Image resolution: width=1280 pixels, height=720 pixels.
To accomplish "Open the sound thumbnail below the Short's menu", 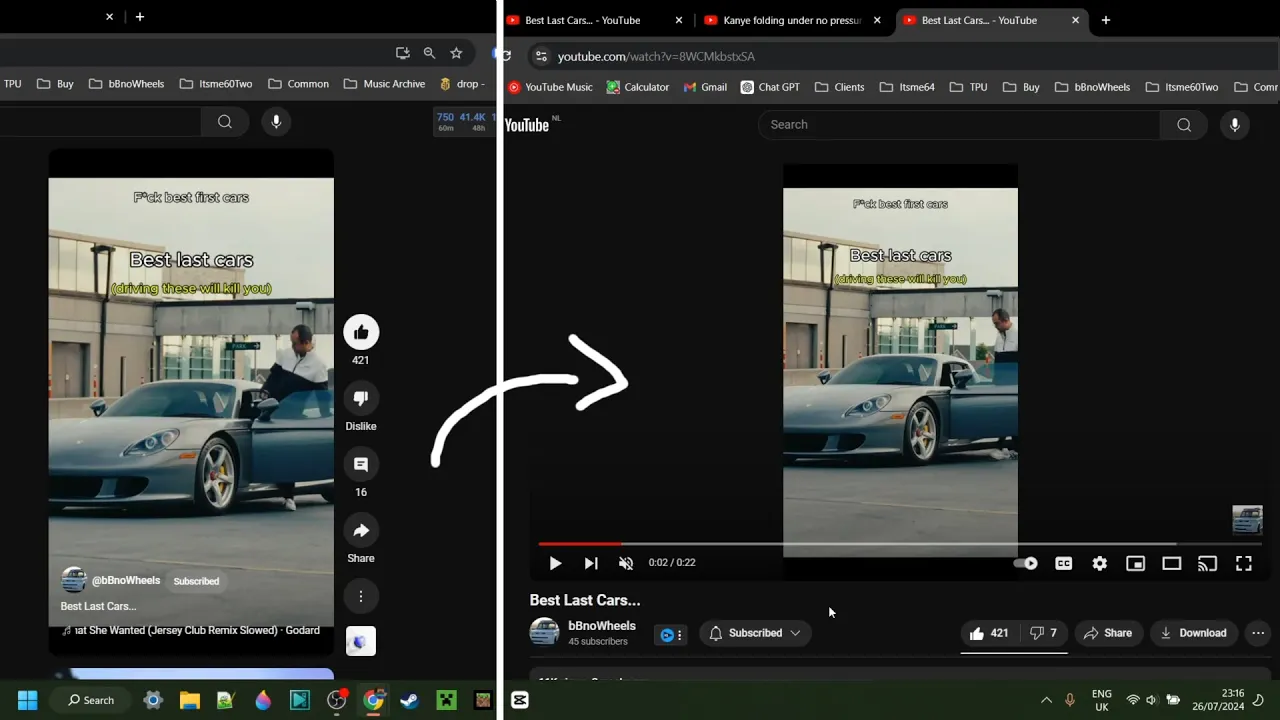I will (x=361, y=641).
